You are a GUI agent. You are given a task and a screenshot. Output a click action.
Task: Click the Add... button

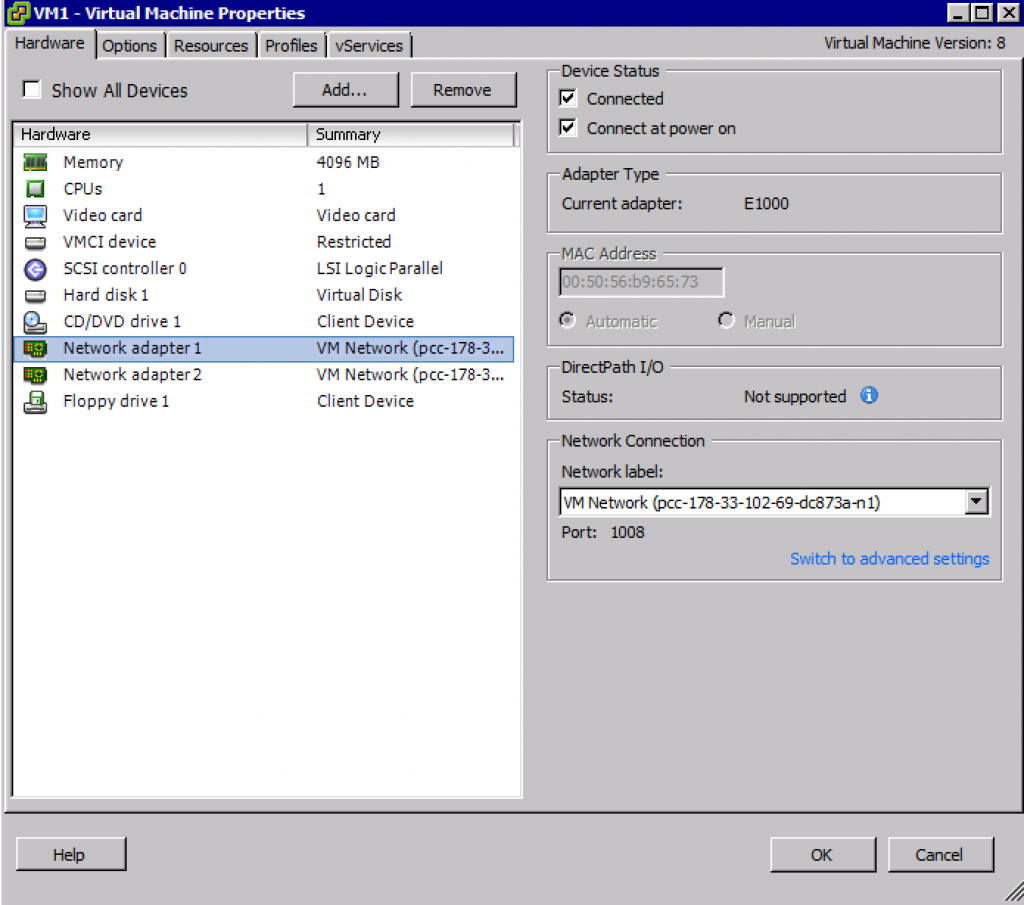345,89
